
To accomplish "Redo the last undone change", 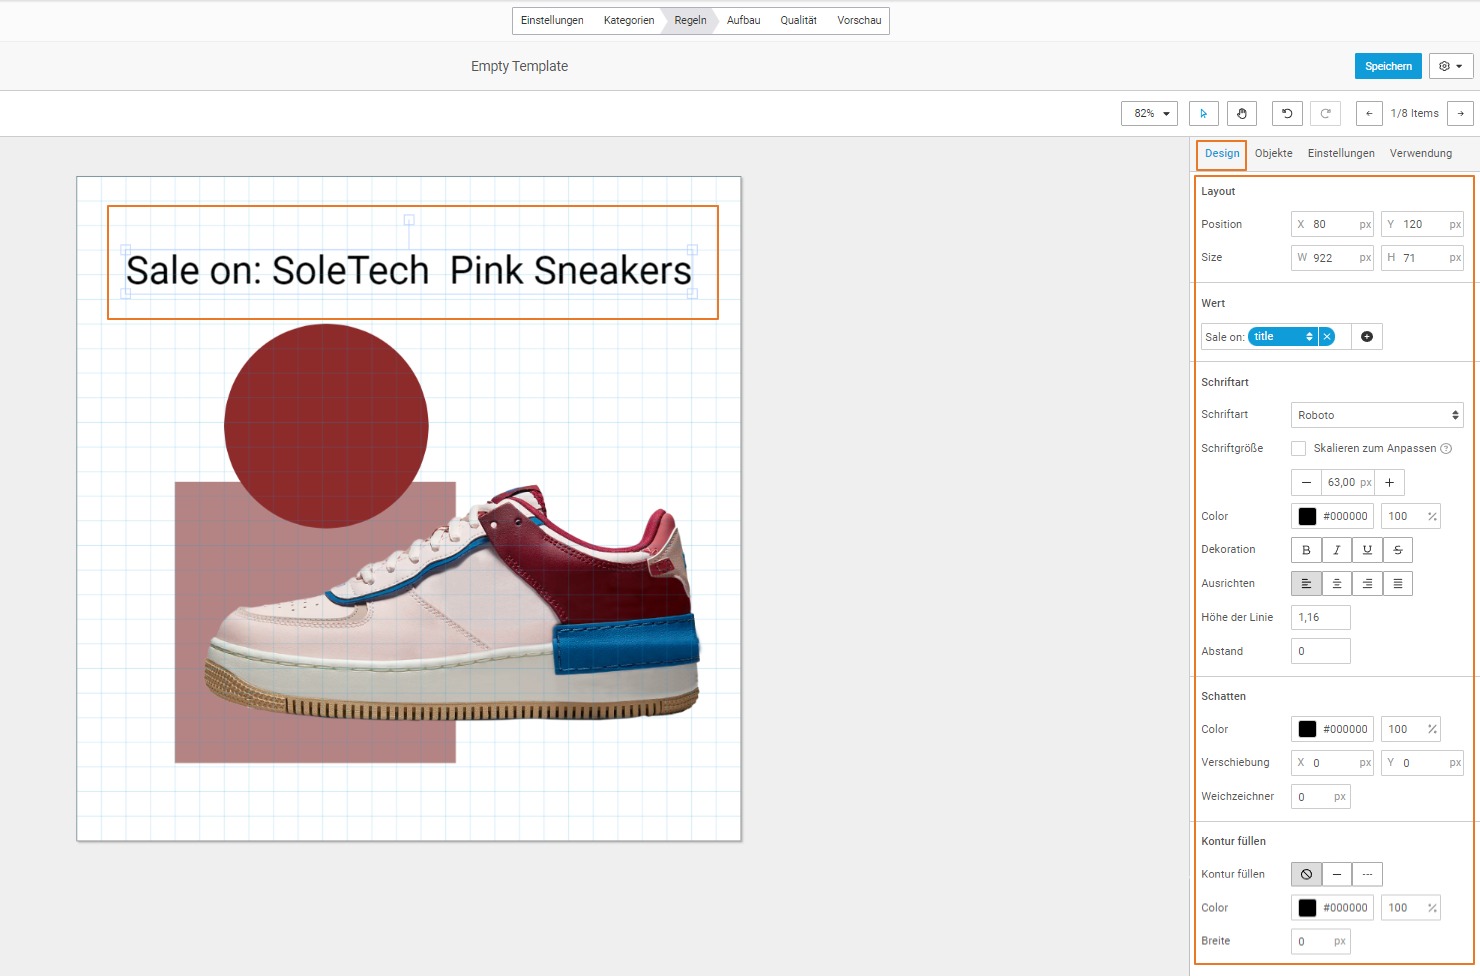I will 1325,113.
